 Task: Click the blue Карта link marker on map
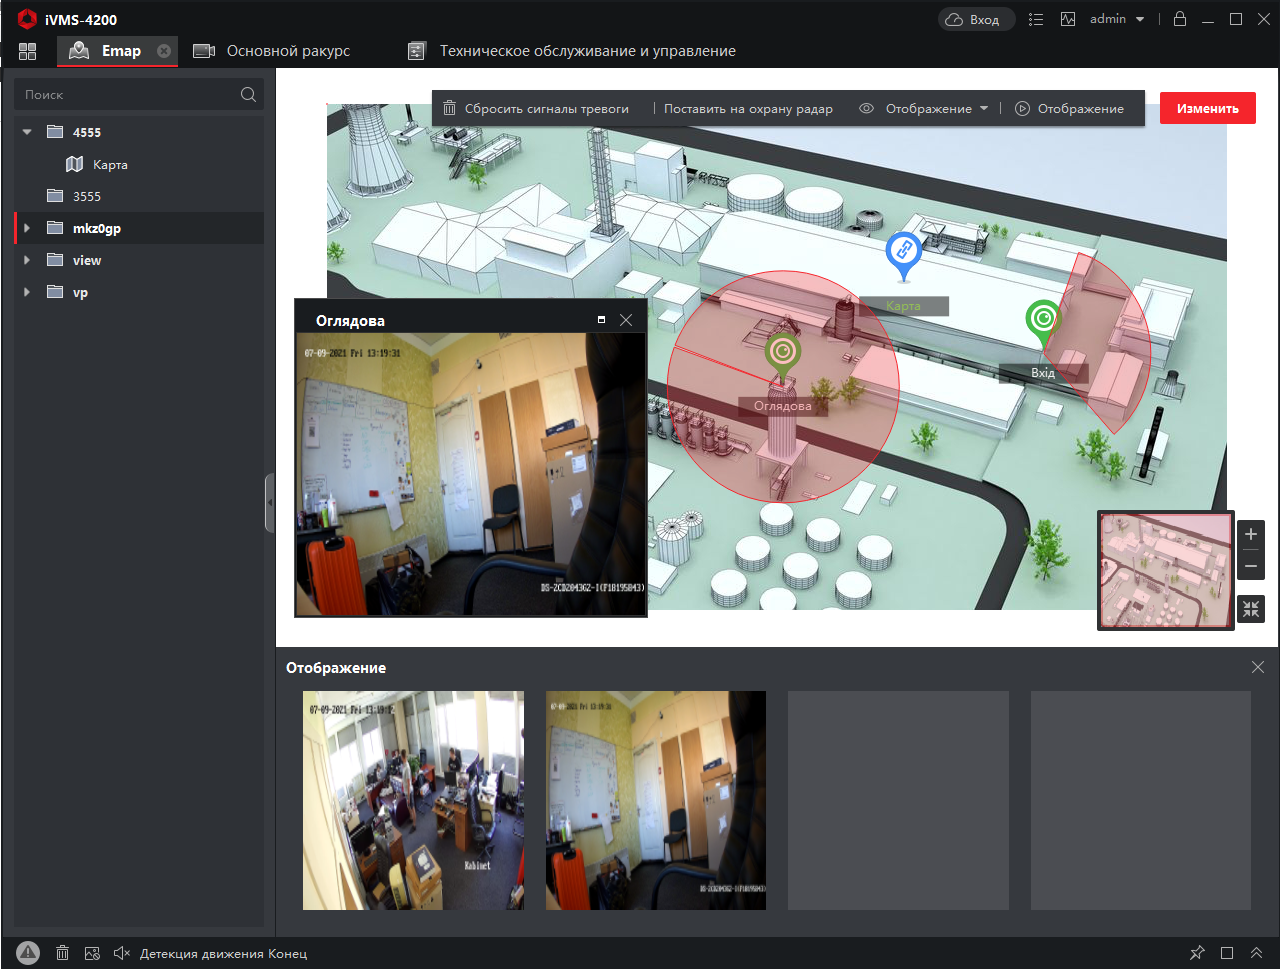click(903, 252)
